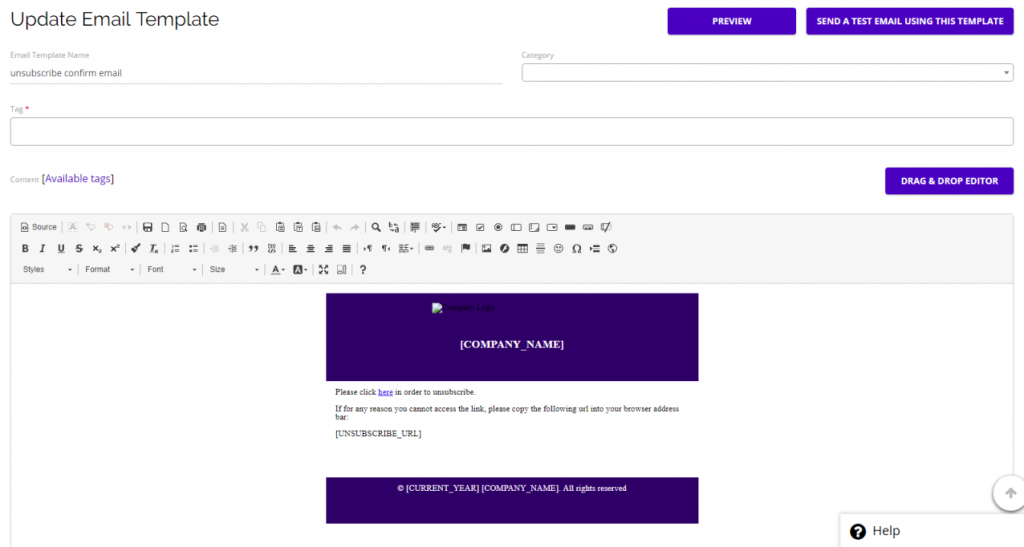This screenshot has width=1024, height=547.
Task: Open the Background Color picker
Action: (300, 269)
